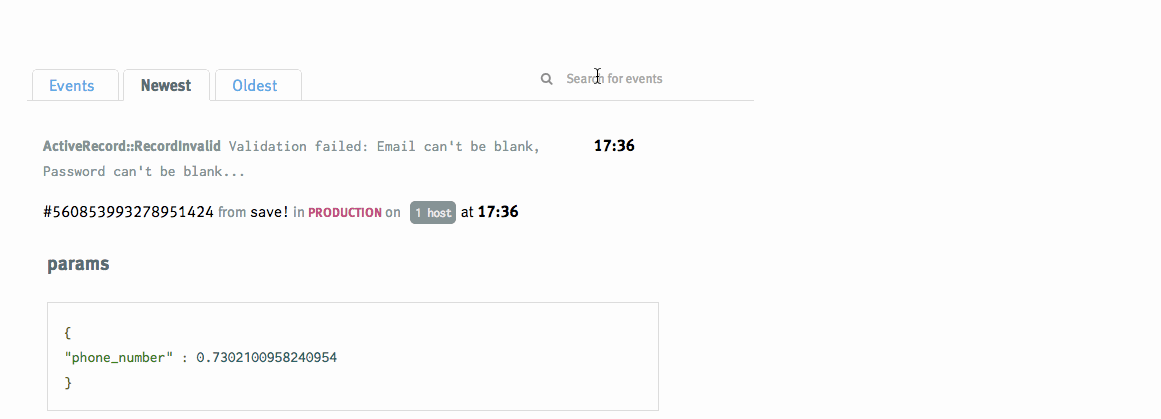Click the '1 host' badge
Viewport: 1161px width, 419px height.
pyautogui.click(x=433, y=213)
